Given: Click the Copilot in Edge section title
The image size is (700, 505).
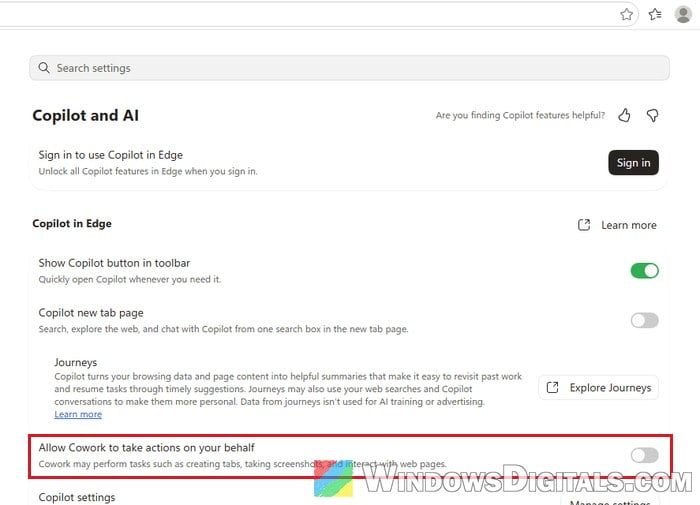Looking at the screenshot, I should 72,224.
